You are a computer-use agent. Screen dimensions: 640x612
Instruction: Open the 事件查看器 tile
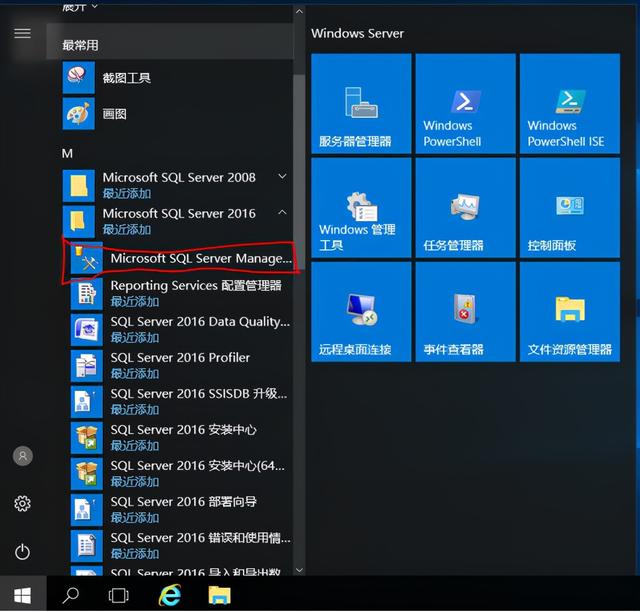point(466,312)
